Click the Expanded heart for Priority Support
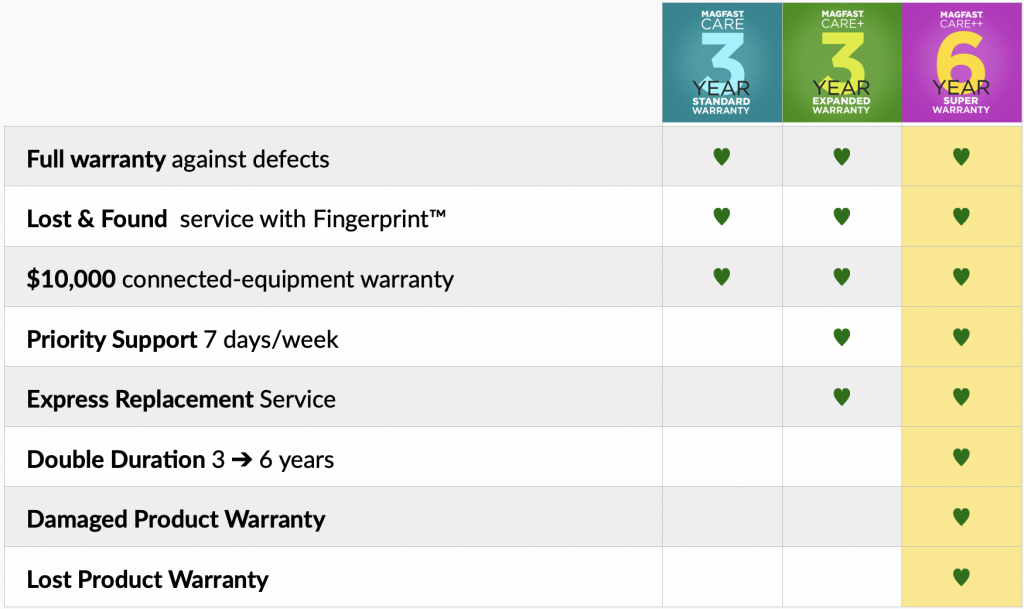 coord(842,337)
